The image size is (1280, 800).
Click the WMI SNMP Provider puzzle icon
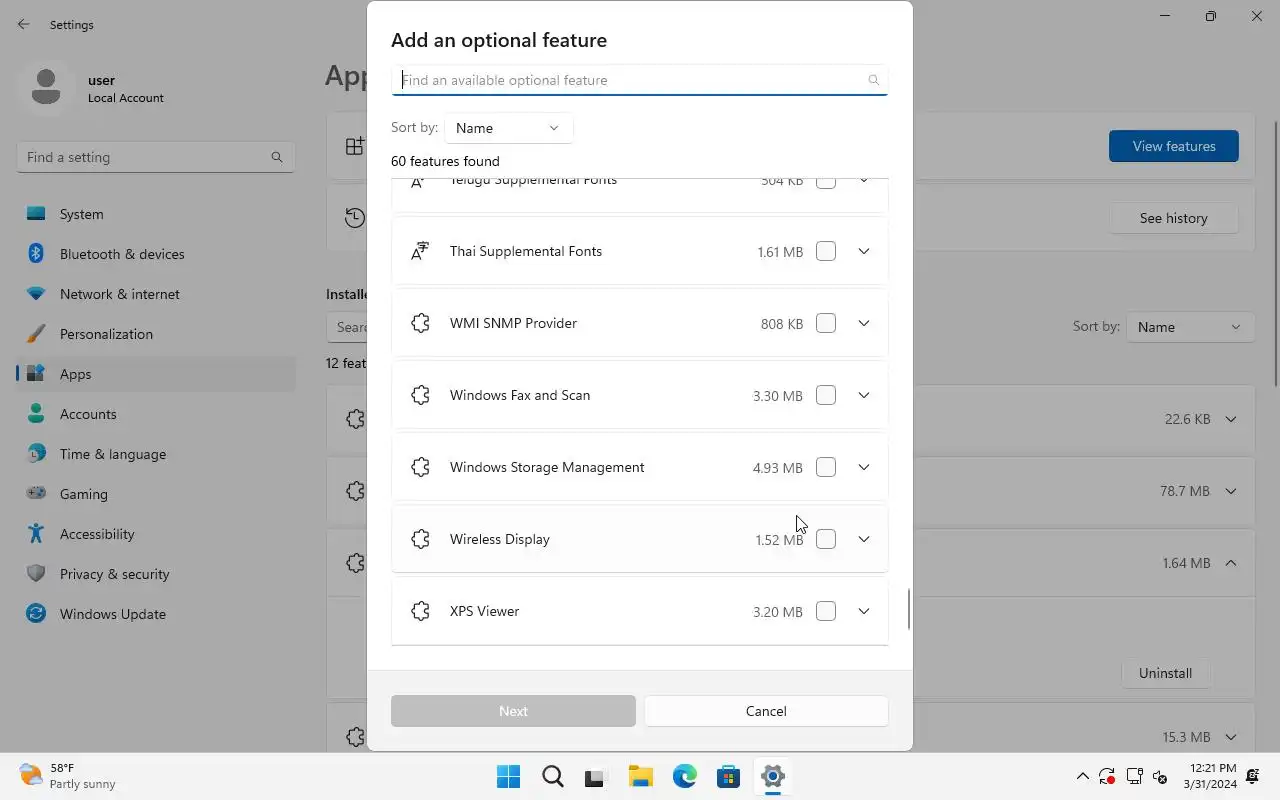[x=420, y=323]
